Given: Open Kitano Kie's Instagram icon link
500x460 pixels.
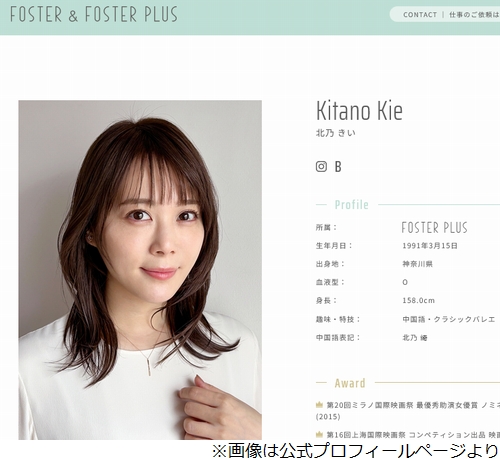Looking at the screenshot, I should (x=321, y=166).
